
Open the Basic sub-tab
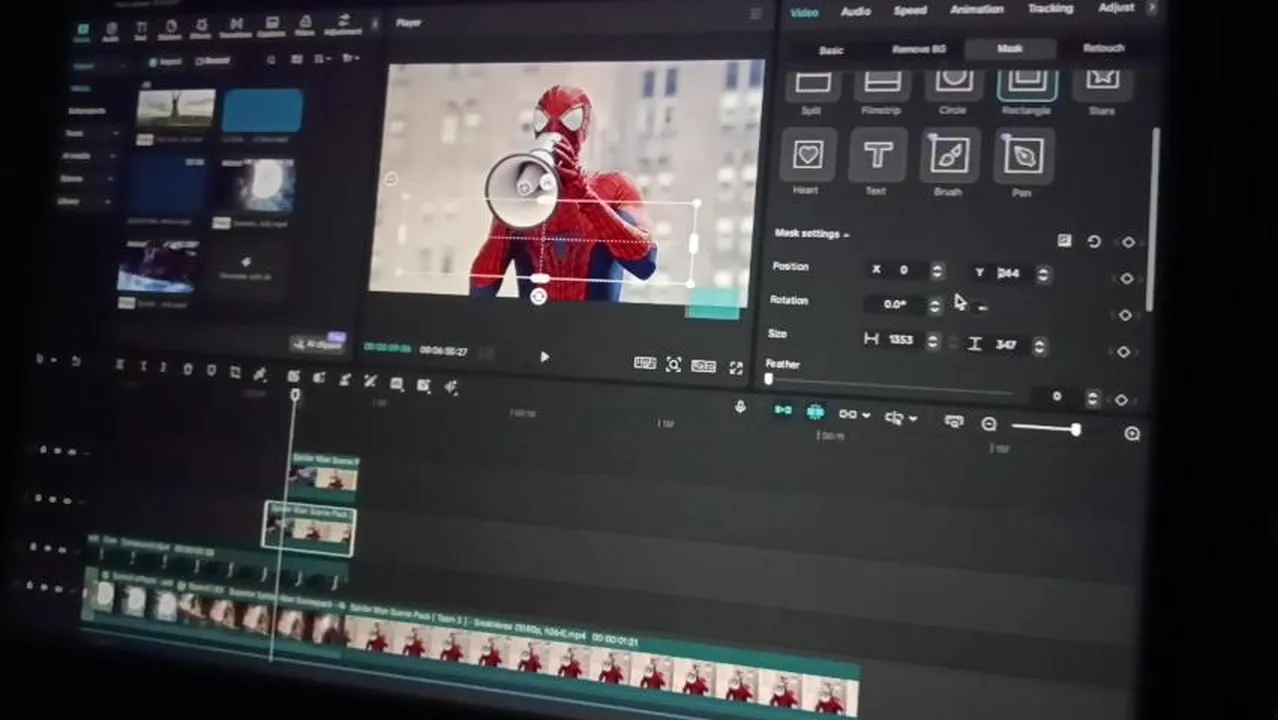pos(831,50)
